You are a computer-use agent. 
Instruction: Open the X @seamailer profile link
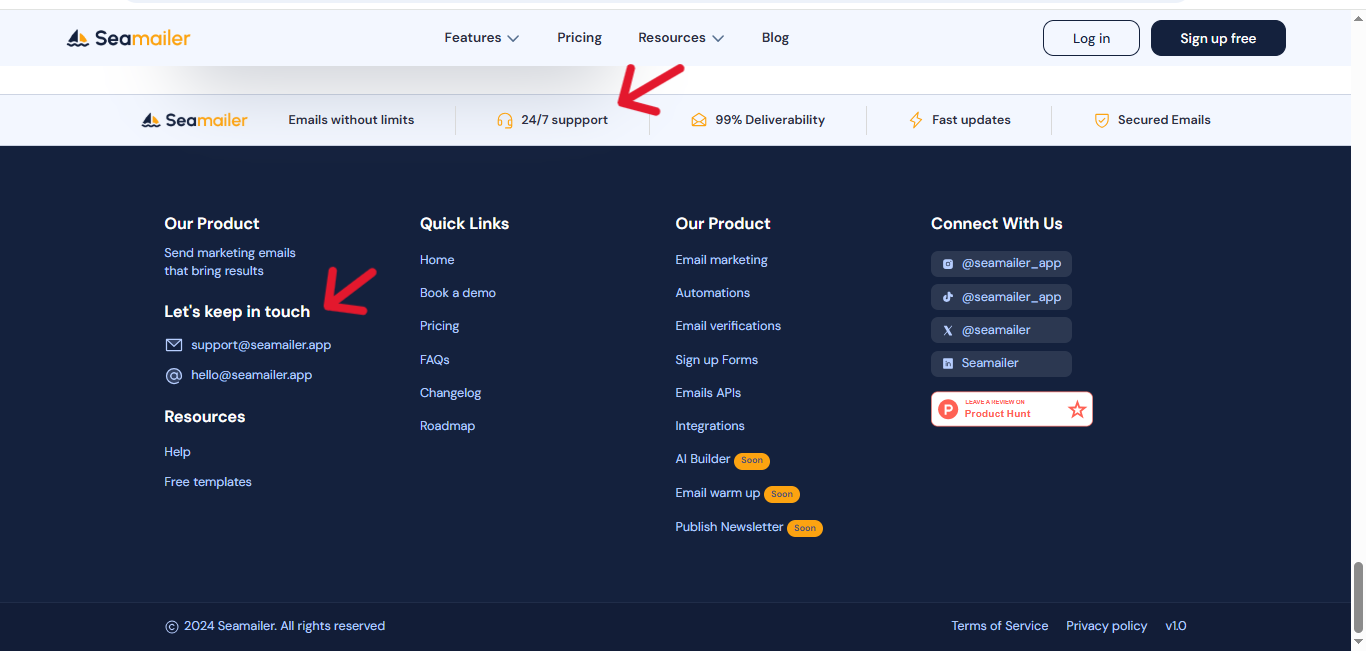tap(1001, 330)
